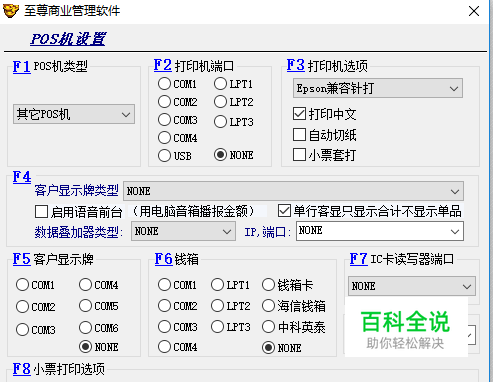Open the IP,端口 combo box arrow
493x382 pixels.
tap(455, 231)
